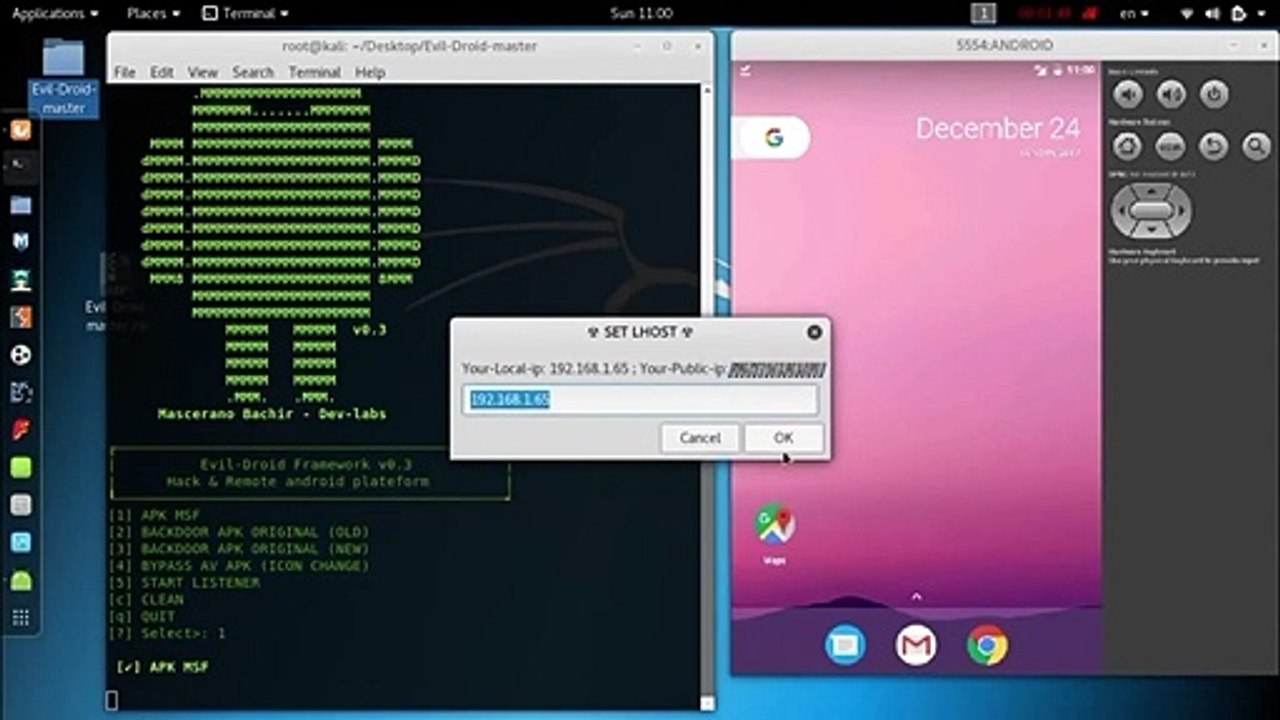Click the DPAD up arrow
The height and width of the screenshot is (720, 1280).
pyautogui.click(x=1151, y=190)
